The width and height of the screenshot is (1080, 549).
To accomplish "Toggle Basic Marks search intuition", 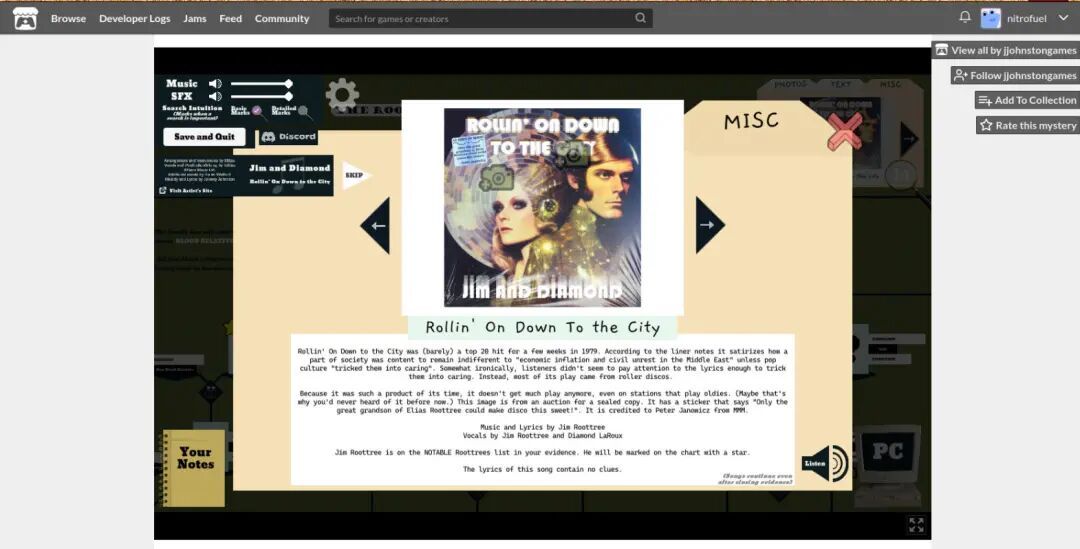I will [257, 110].
